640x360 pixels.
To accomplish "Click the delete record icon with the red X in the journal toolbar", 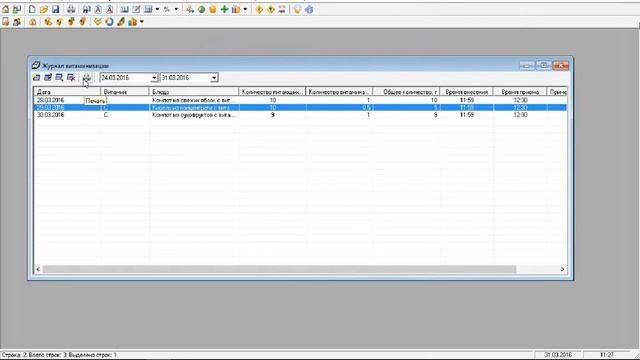I will (71, 77).
